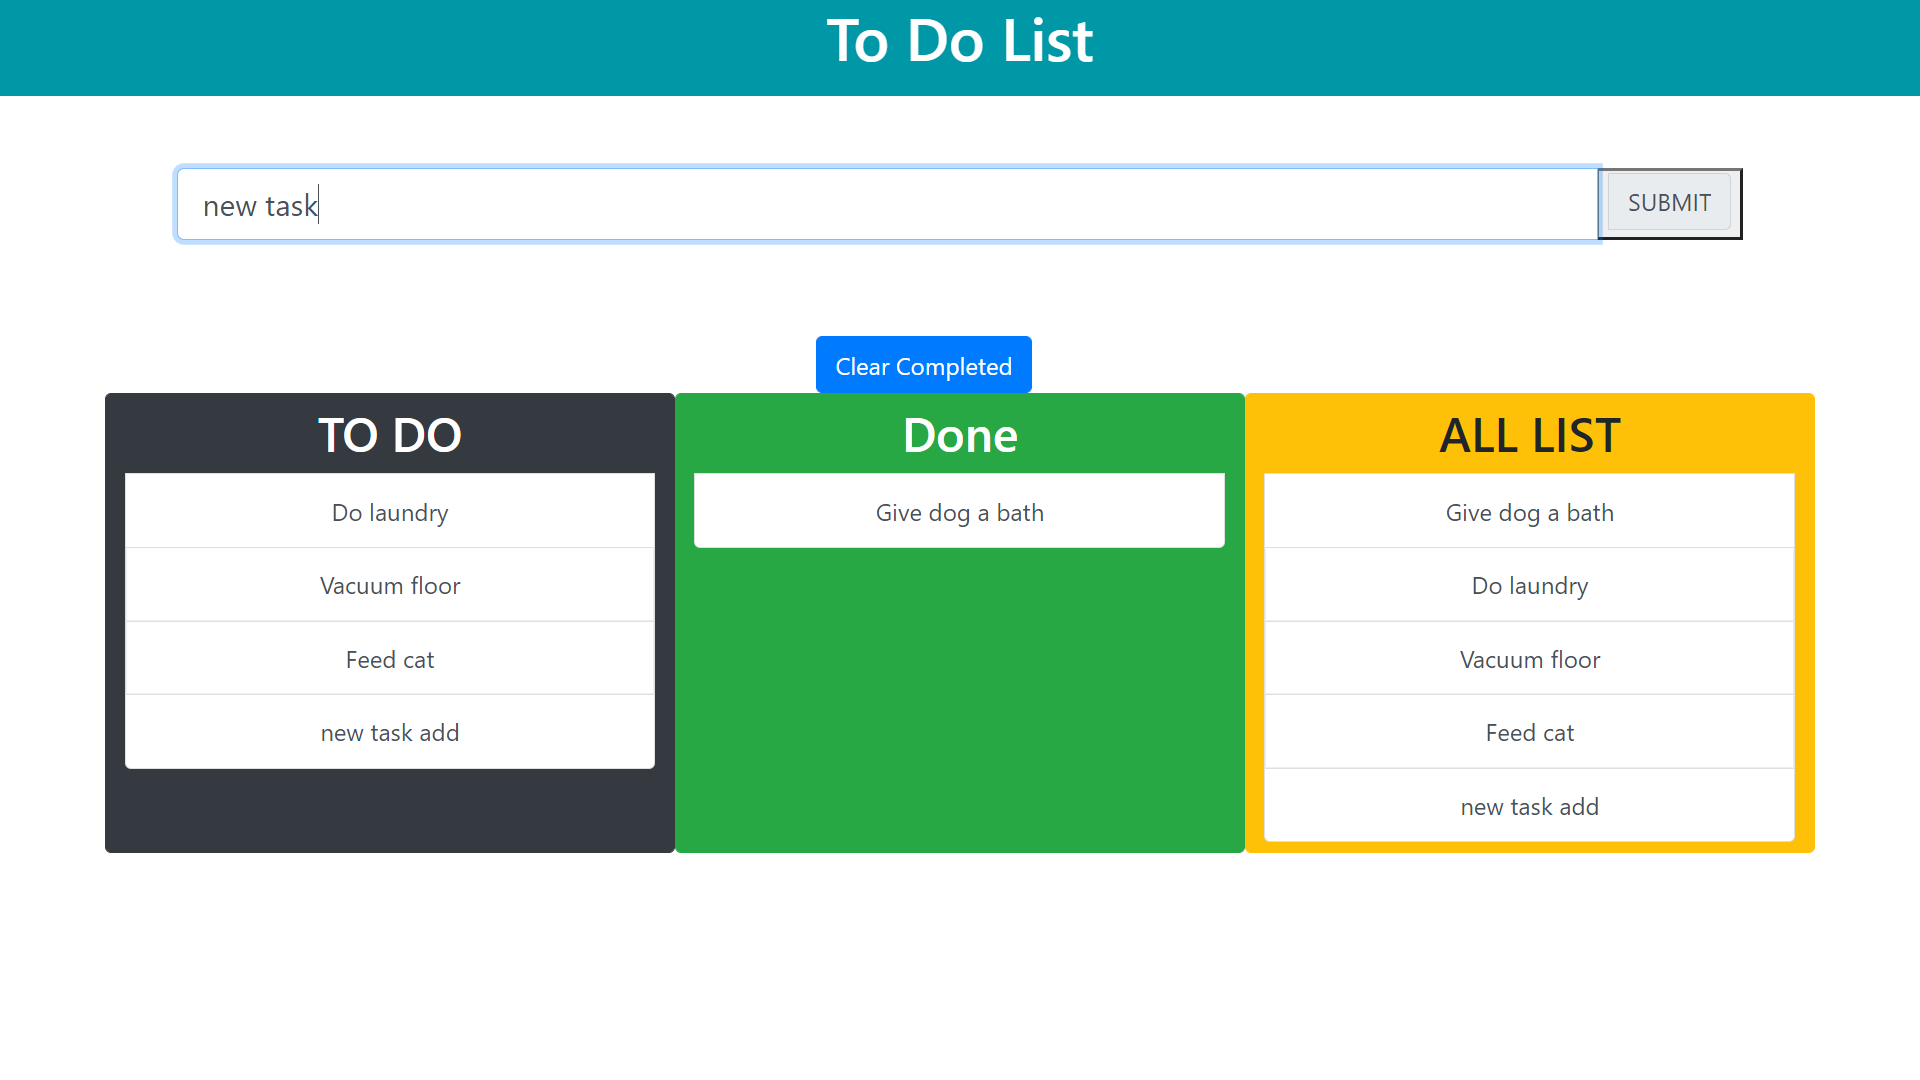Click the ALL LIST column header
The height and width of the screenshot is (1080, 1920).
tap(1529, 435)
